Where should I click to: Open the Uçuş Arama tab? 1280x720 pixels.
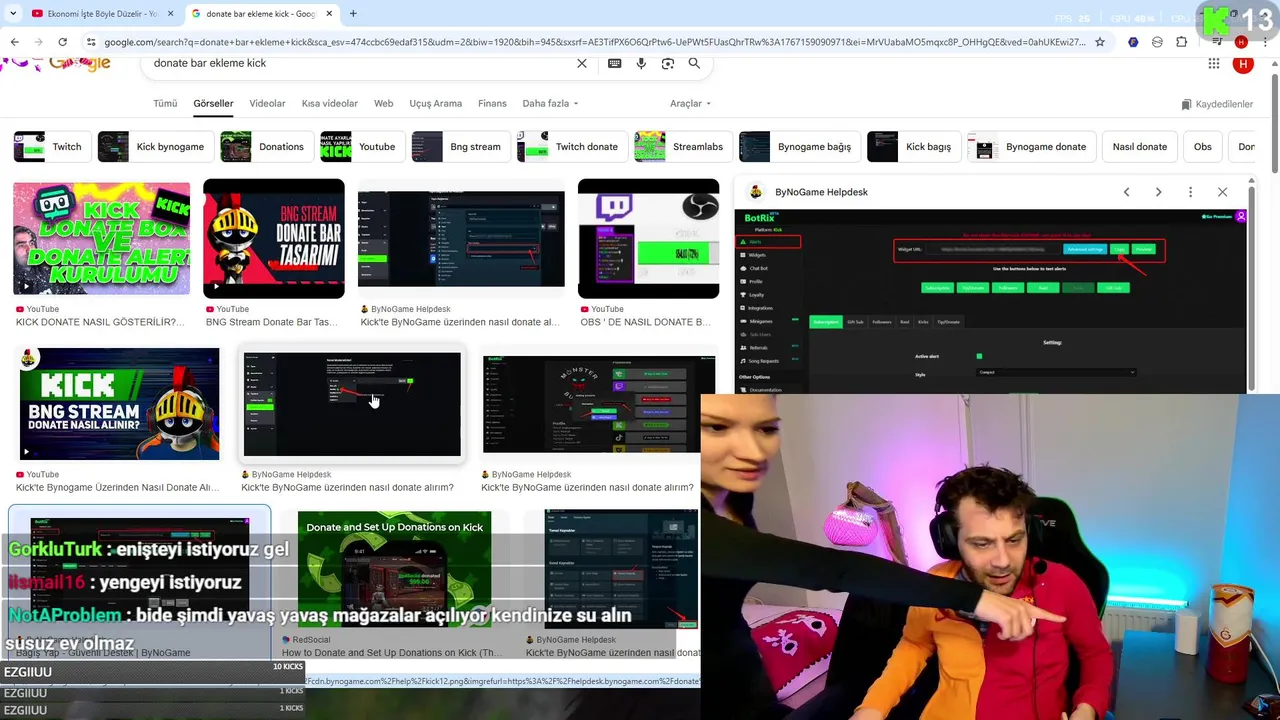pos(435,103)
